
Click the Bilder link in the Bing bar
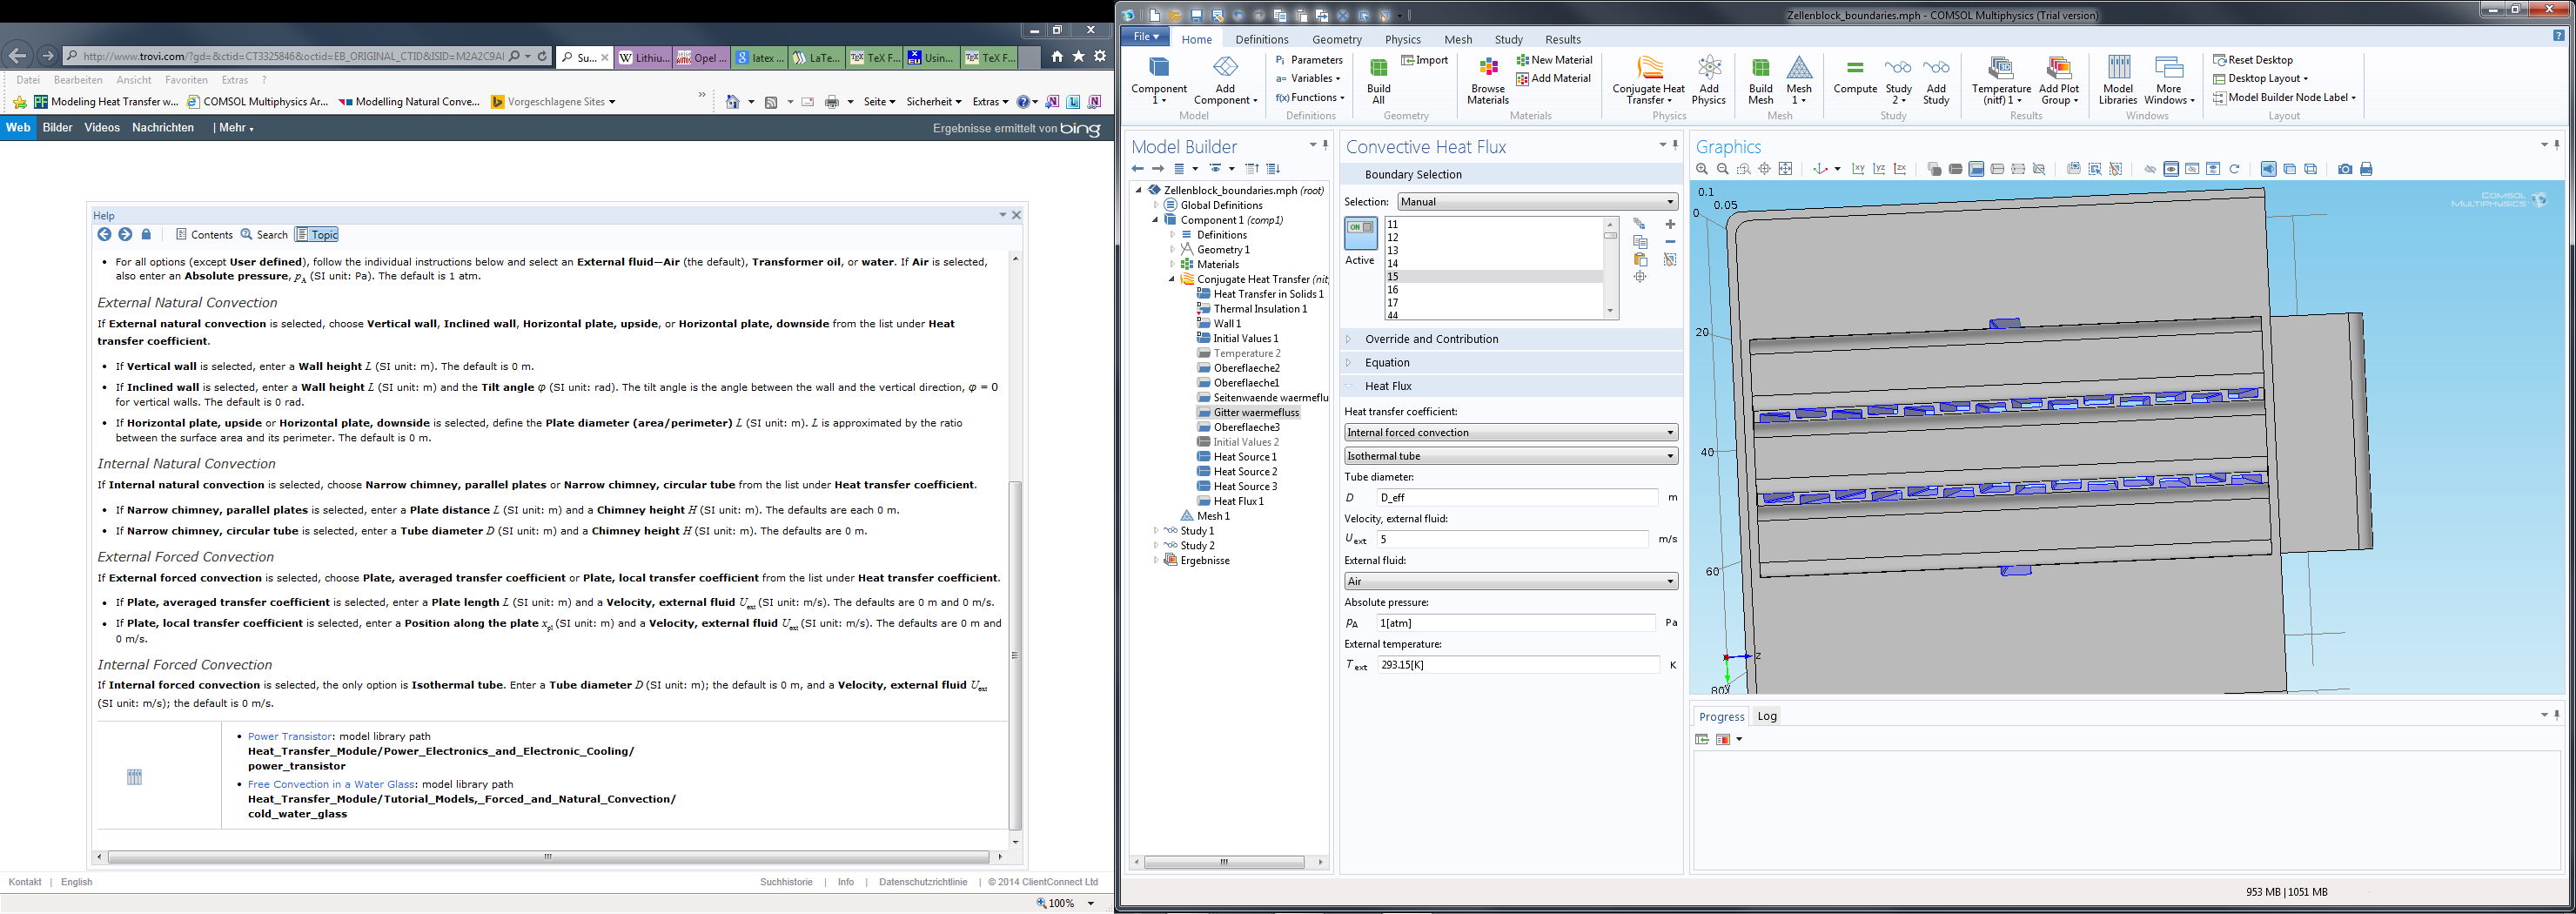click(x=58, y=128)
